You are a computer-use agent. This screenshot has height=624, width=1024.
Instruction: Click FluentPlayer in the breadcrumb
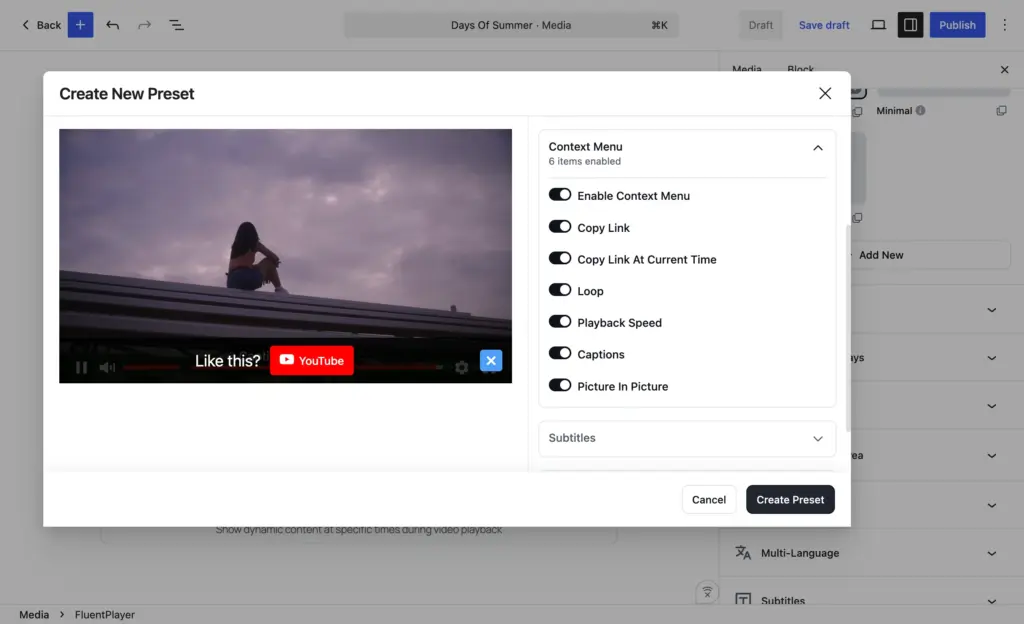tap(104, 614)
